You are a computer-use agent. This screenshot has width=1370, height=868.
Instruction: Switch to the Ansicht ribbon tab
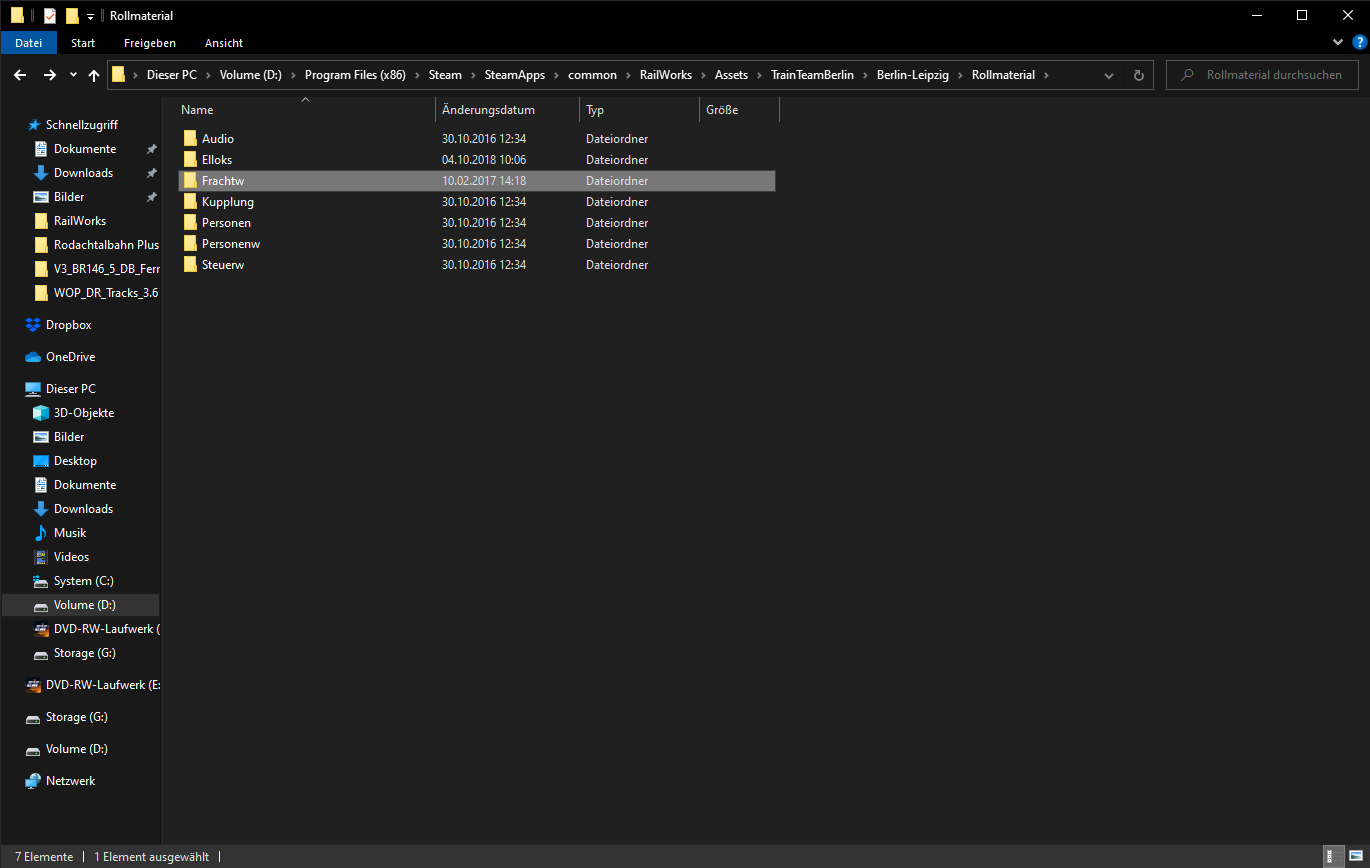click(224, 43)
